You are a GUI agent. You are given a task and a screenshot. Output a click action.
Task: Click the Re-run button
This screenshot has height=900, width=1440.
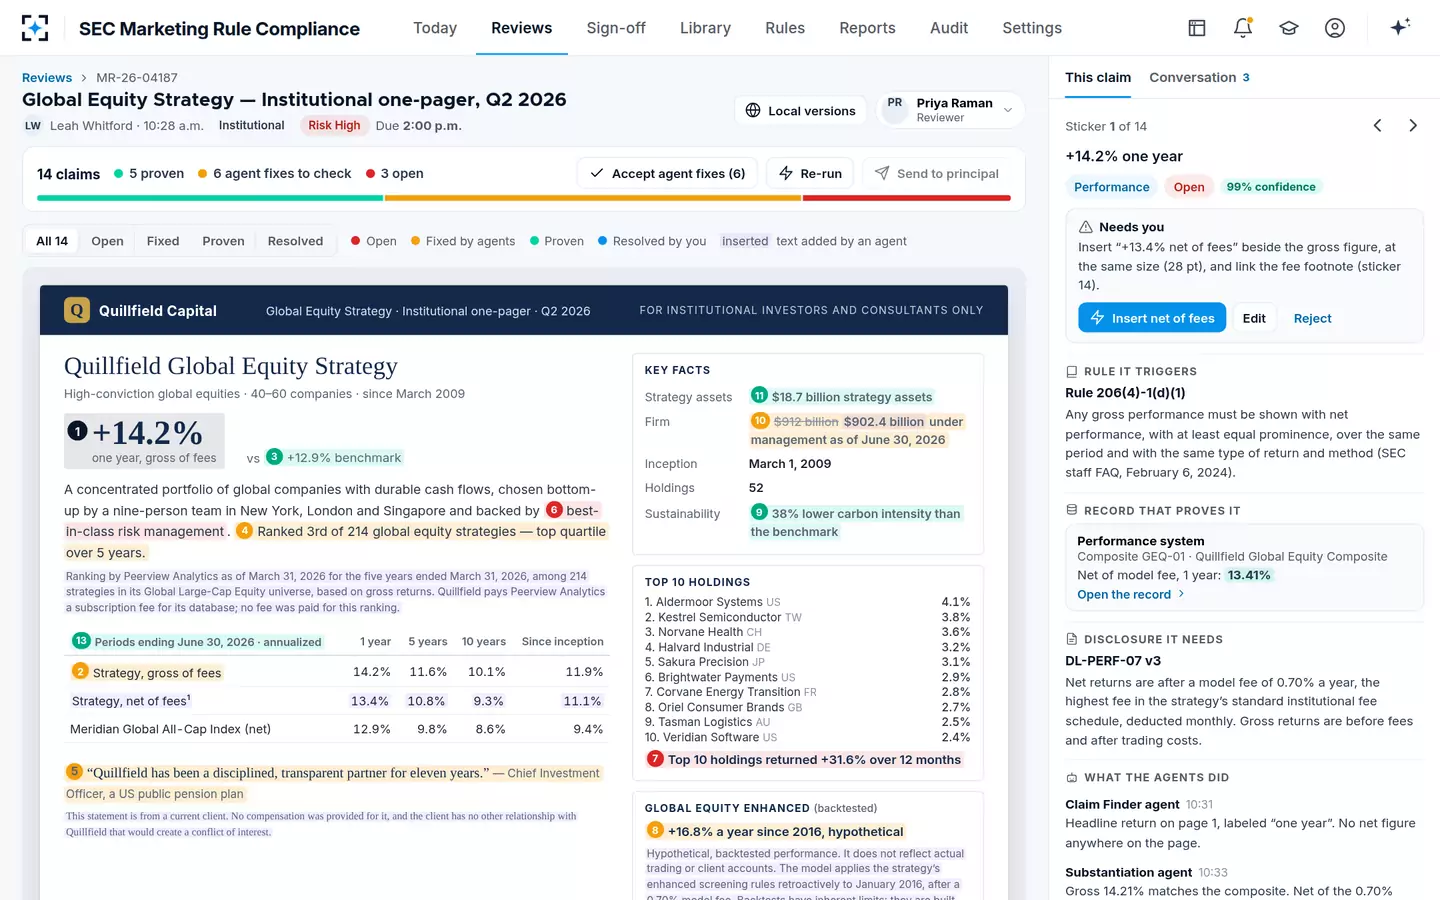[x=810, y=173]
